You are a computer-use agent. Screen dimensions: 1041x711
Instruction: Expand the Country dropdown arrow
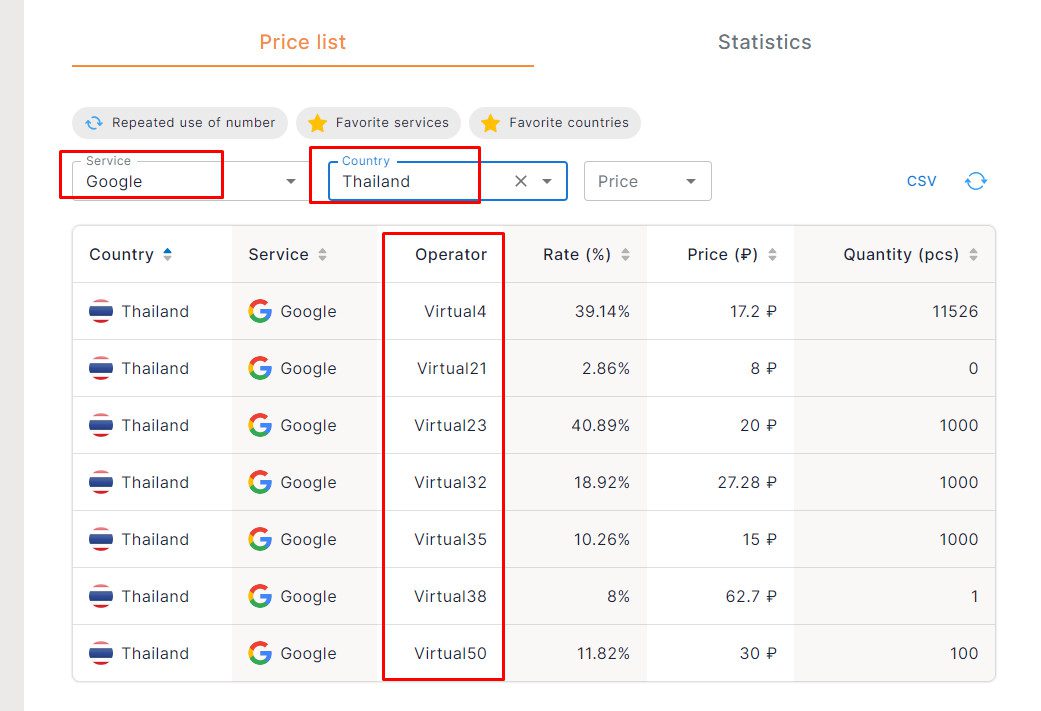tap(547, 181)
